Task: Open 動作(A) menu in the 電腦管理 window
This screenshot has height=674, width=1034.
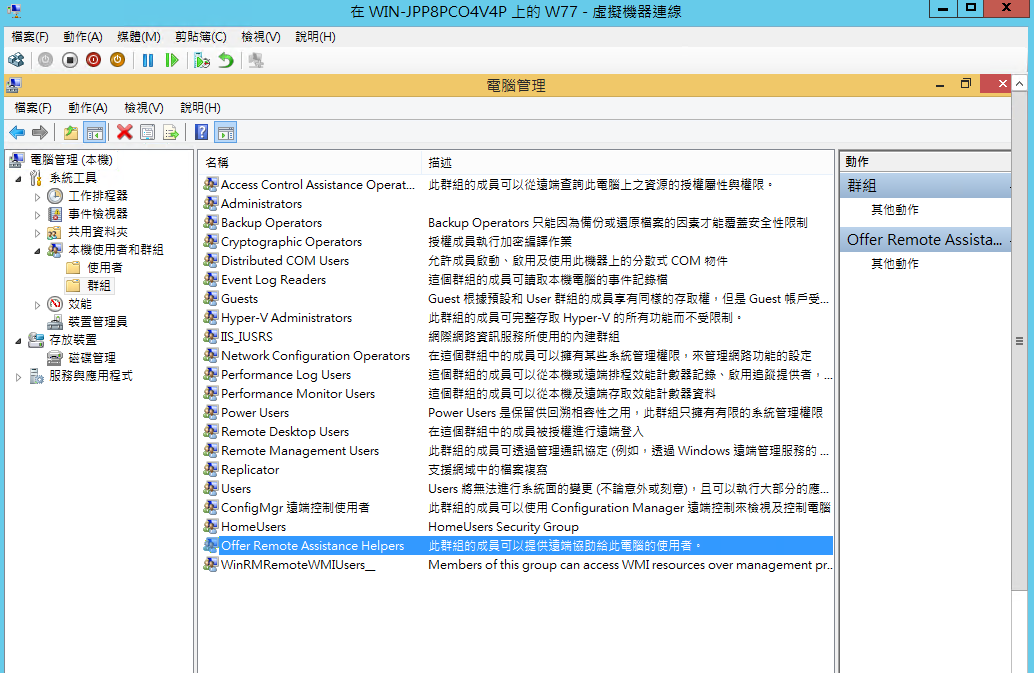Action: point(88,107)
